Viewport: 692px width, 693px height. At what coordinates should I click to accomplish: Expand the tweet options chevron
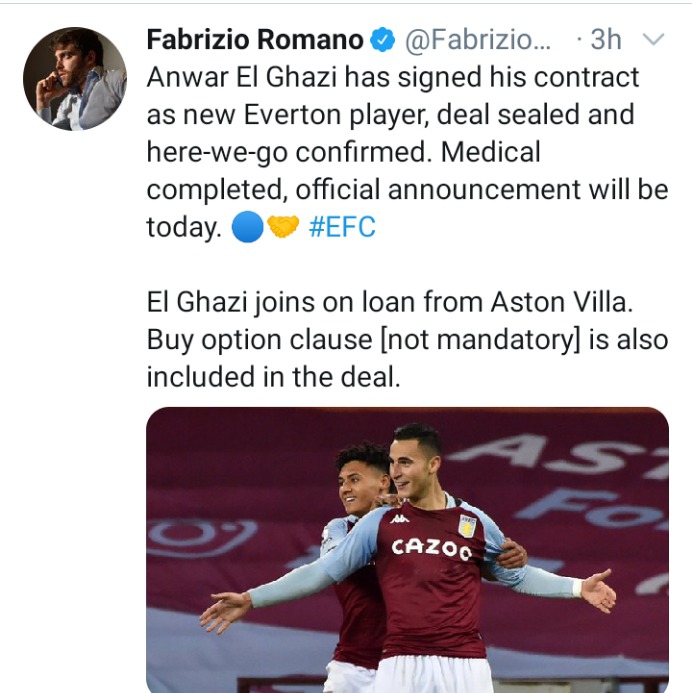653,40
